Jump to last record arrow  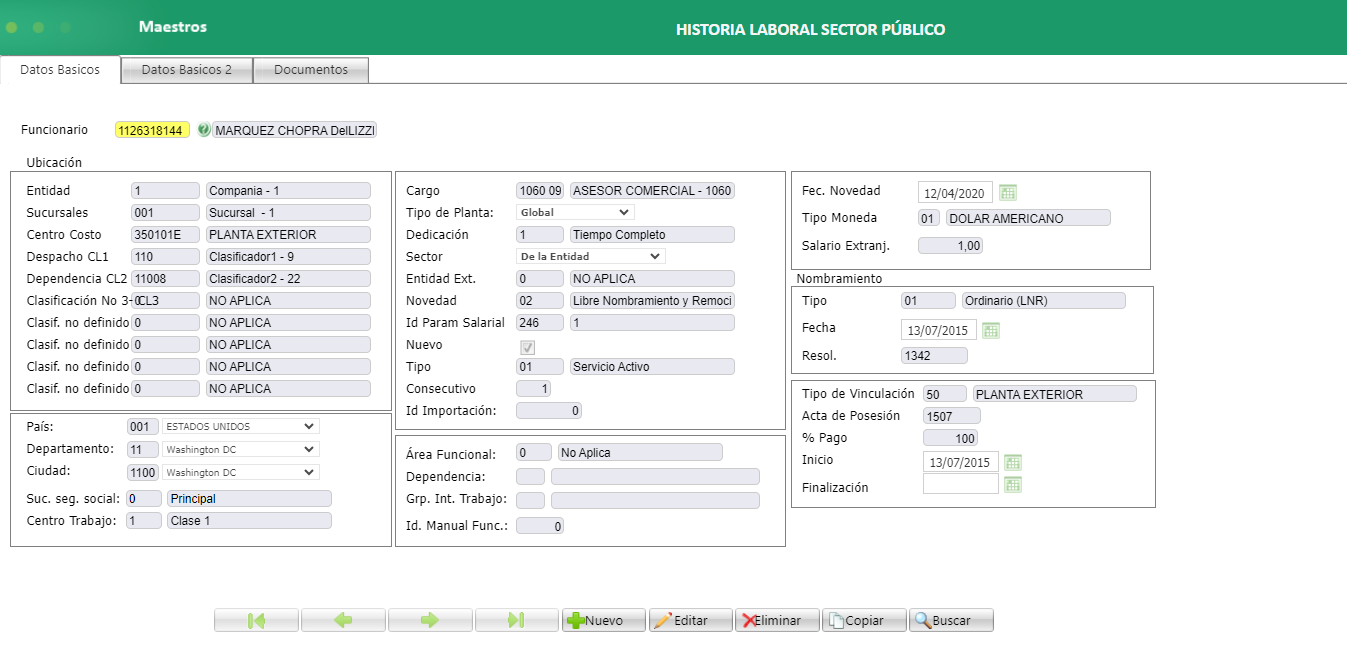tap(516, 621)
